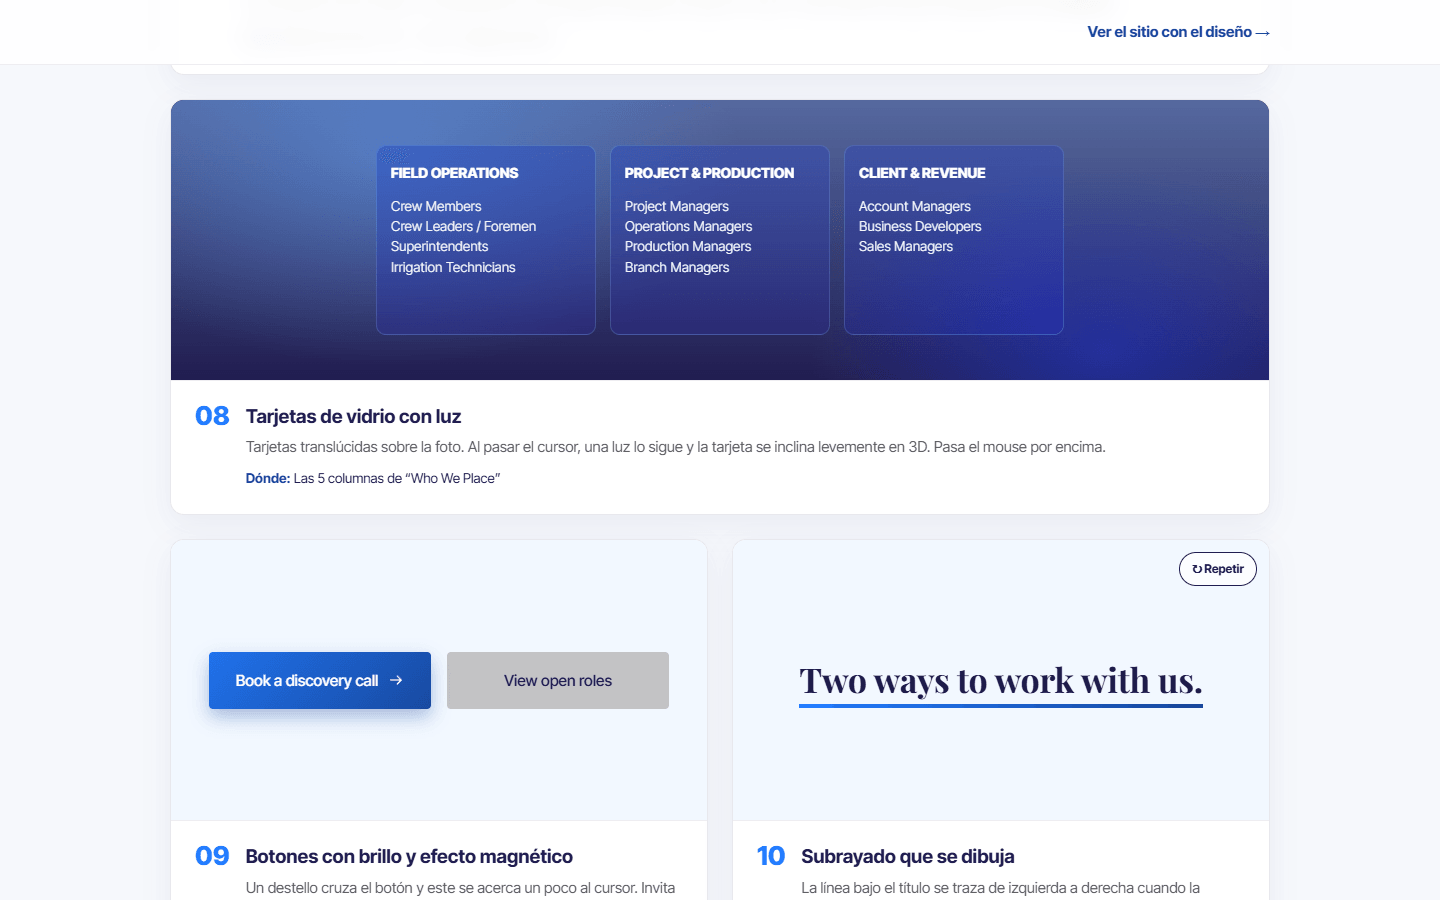Click 'Production Managers' list entry
The width and height of the screenshot is (1440, 900).
pyautogui.click(x=688, y=246)
